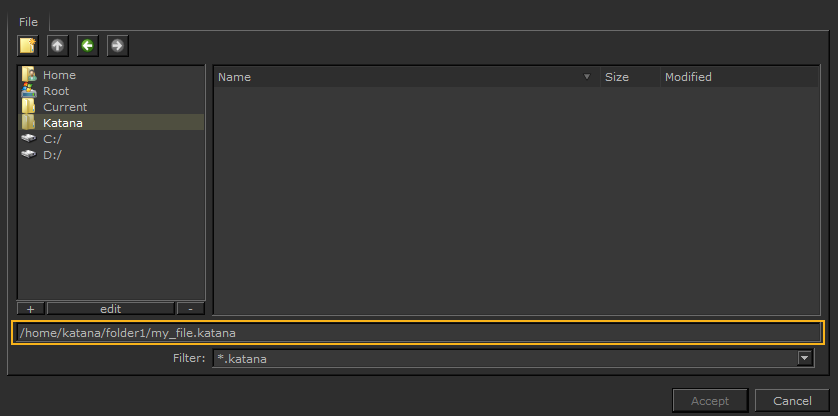Navigate forward with the right arrow

(x=118, y=46)
